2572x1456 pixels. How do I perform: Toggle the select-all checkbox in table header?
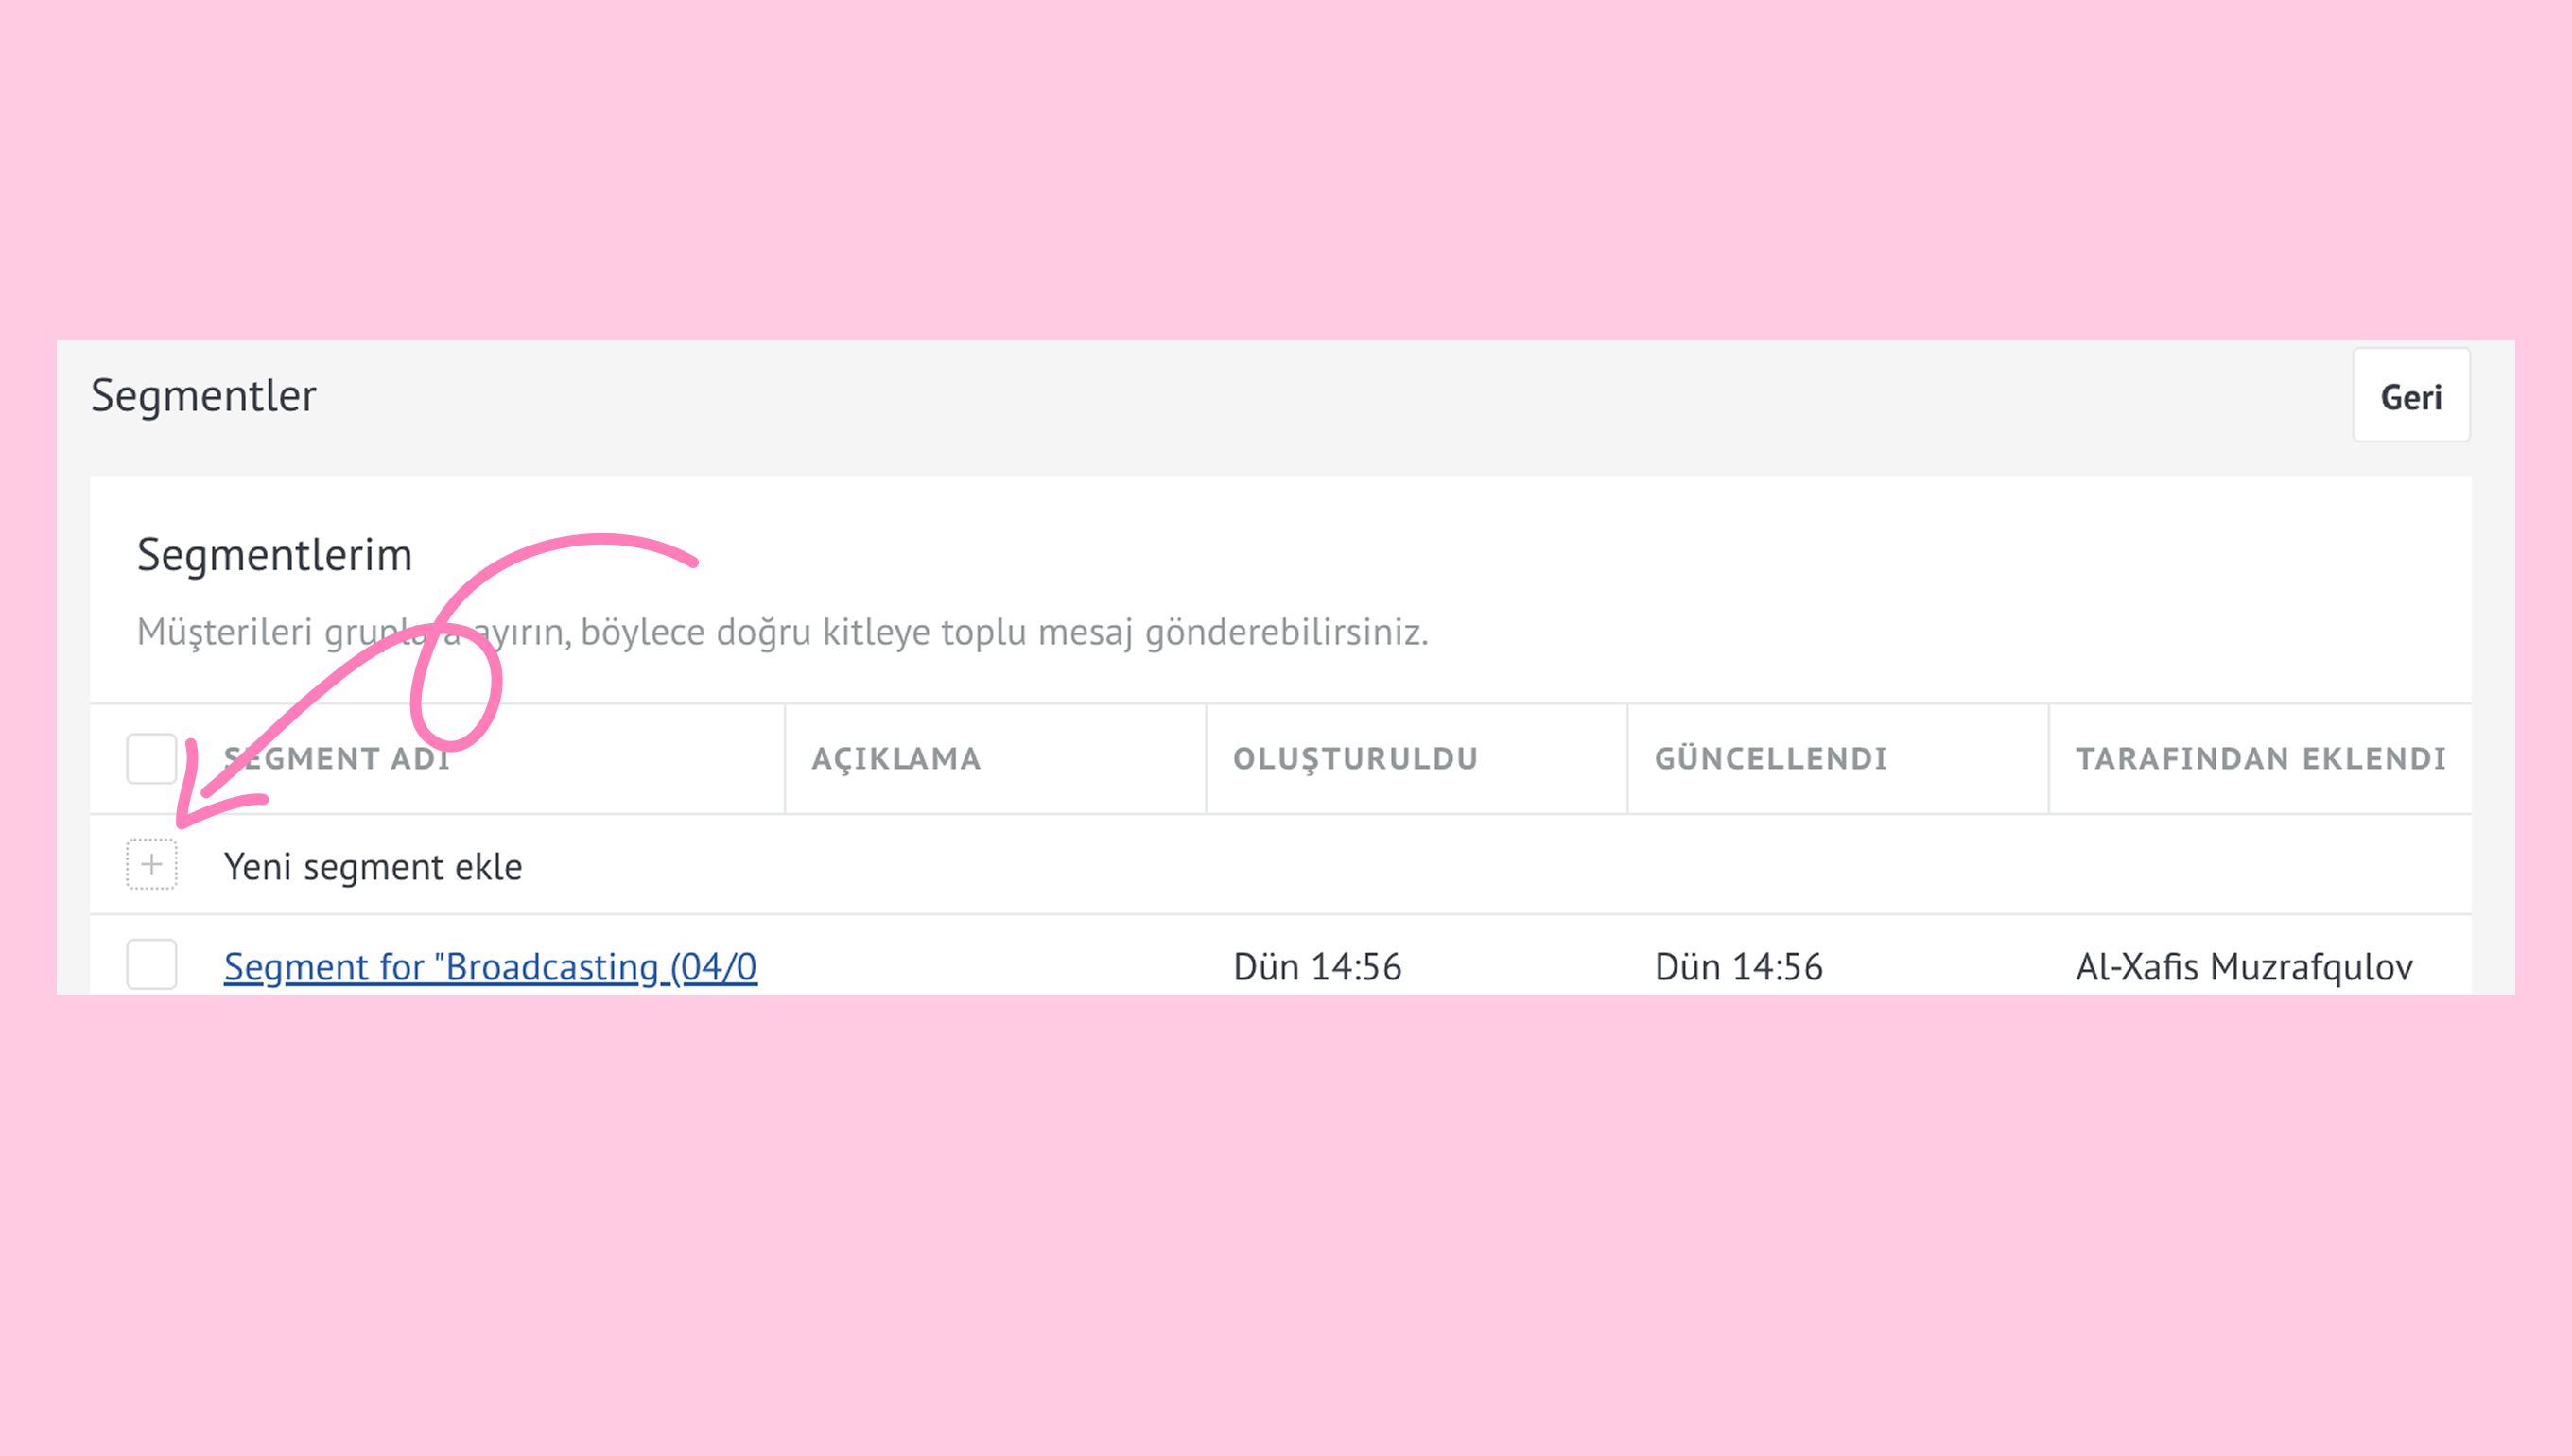pyautogui.click(x=151, y=758)
